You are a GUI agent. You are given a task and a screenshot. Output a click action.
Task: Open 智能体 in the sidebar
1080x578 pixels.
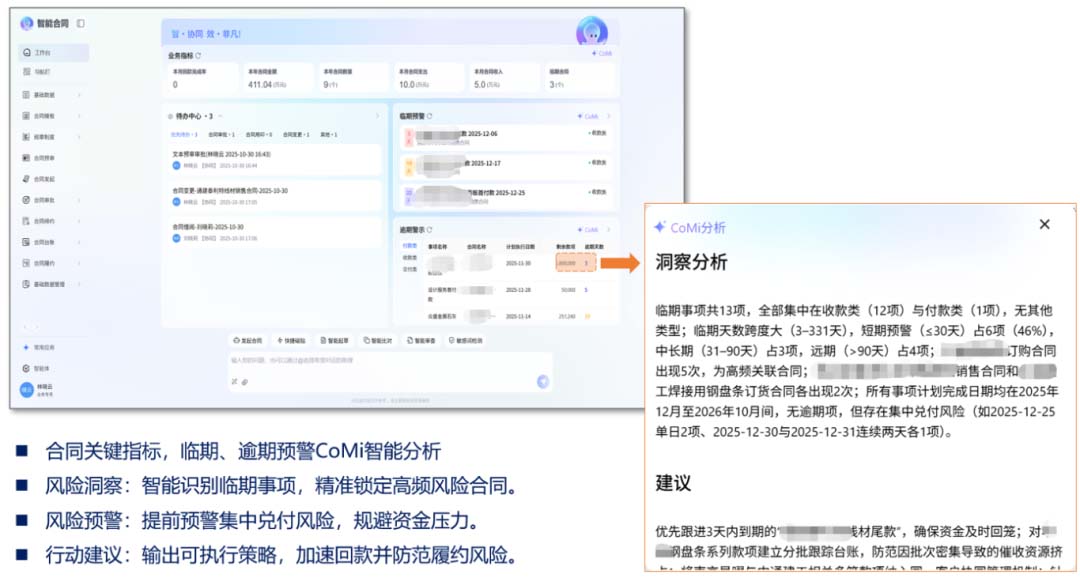(x=42, y=368)
